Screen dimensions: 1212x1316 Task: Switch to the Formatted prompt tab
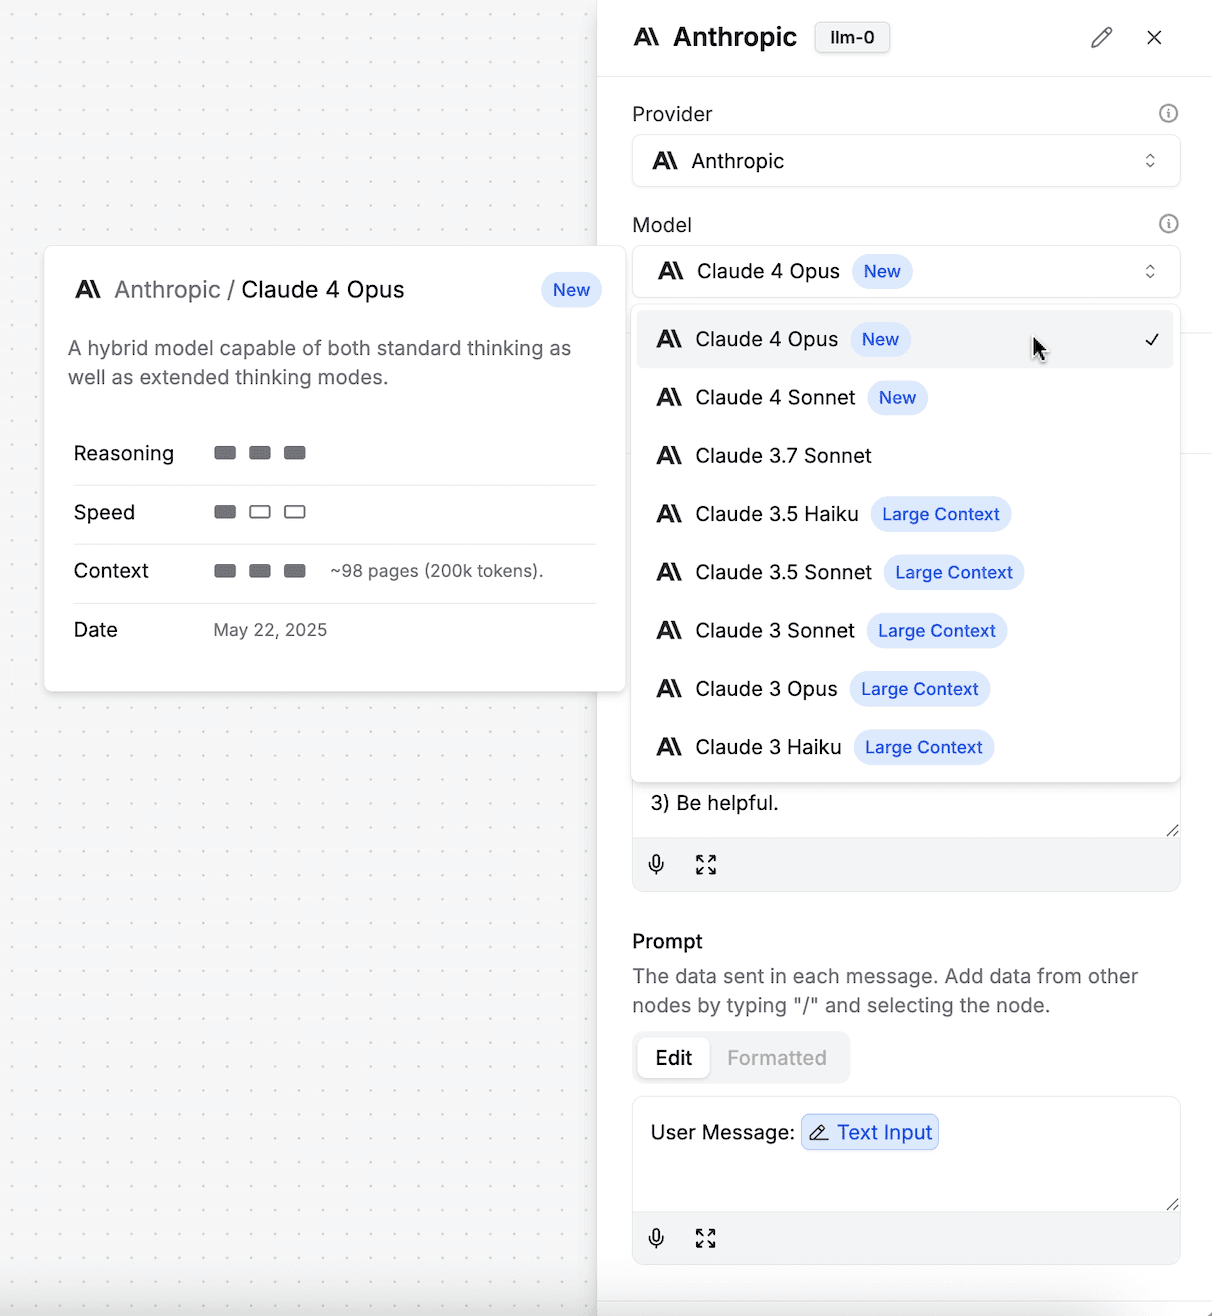click(x=777, y=1058)
